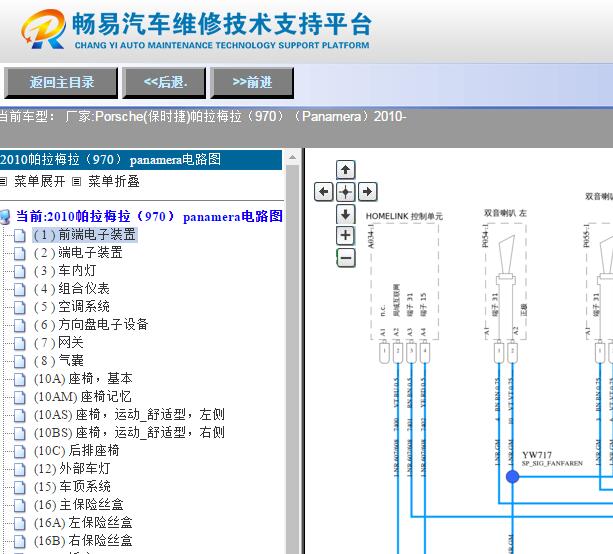Image resolution: width=613 pixels, height=554 pixels.
Task: Open (2) 端电子装置 tree item
Action: coord(78,253)
